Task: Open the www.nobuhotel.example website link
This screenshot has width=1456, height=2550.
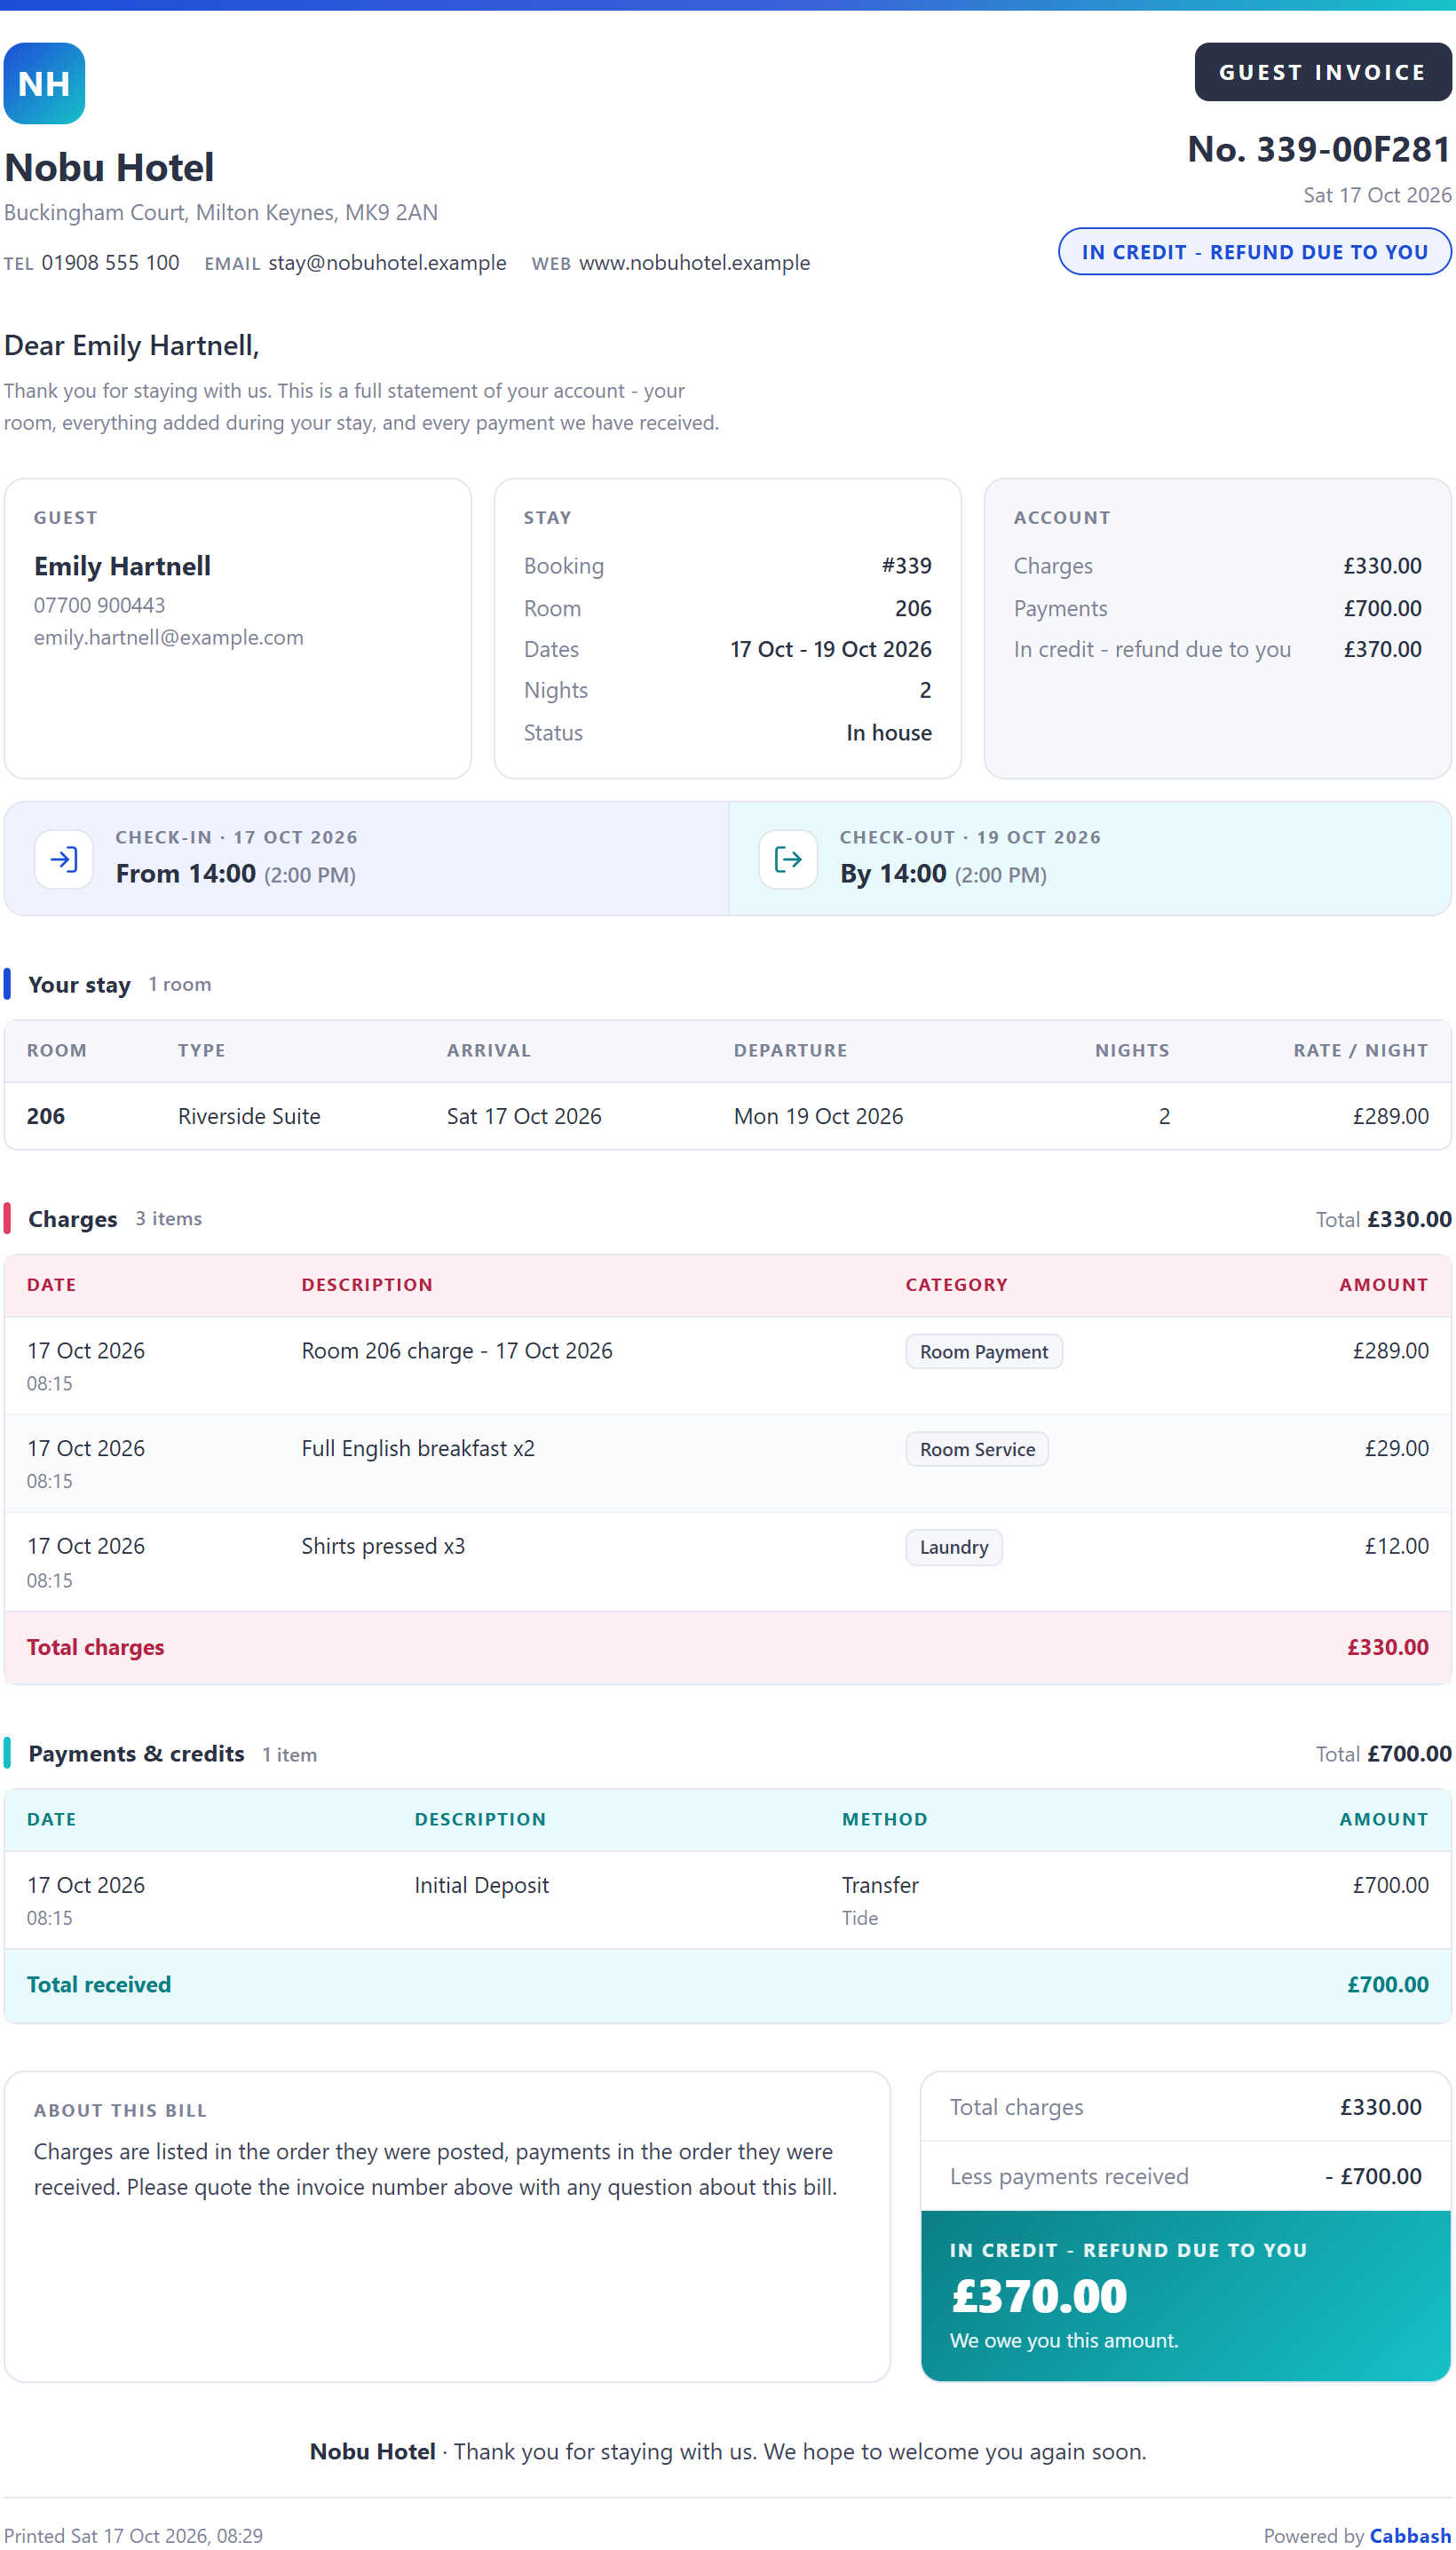Action: click(694, 263)
